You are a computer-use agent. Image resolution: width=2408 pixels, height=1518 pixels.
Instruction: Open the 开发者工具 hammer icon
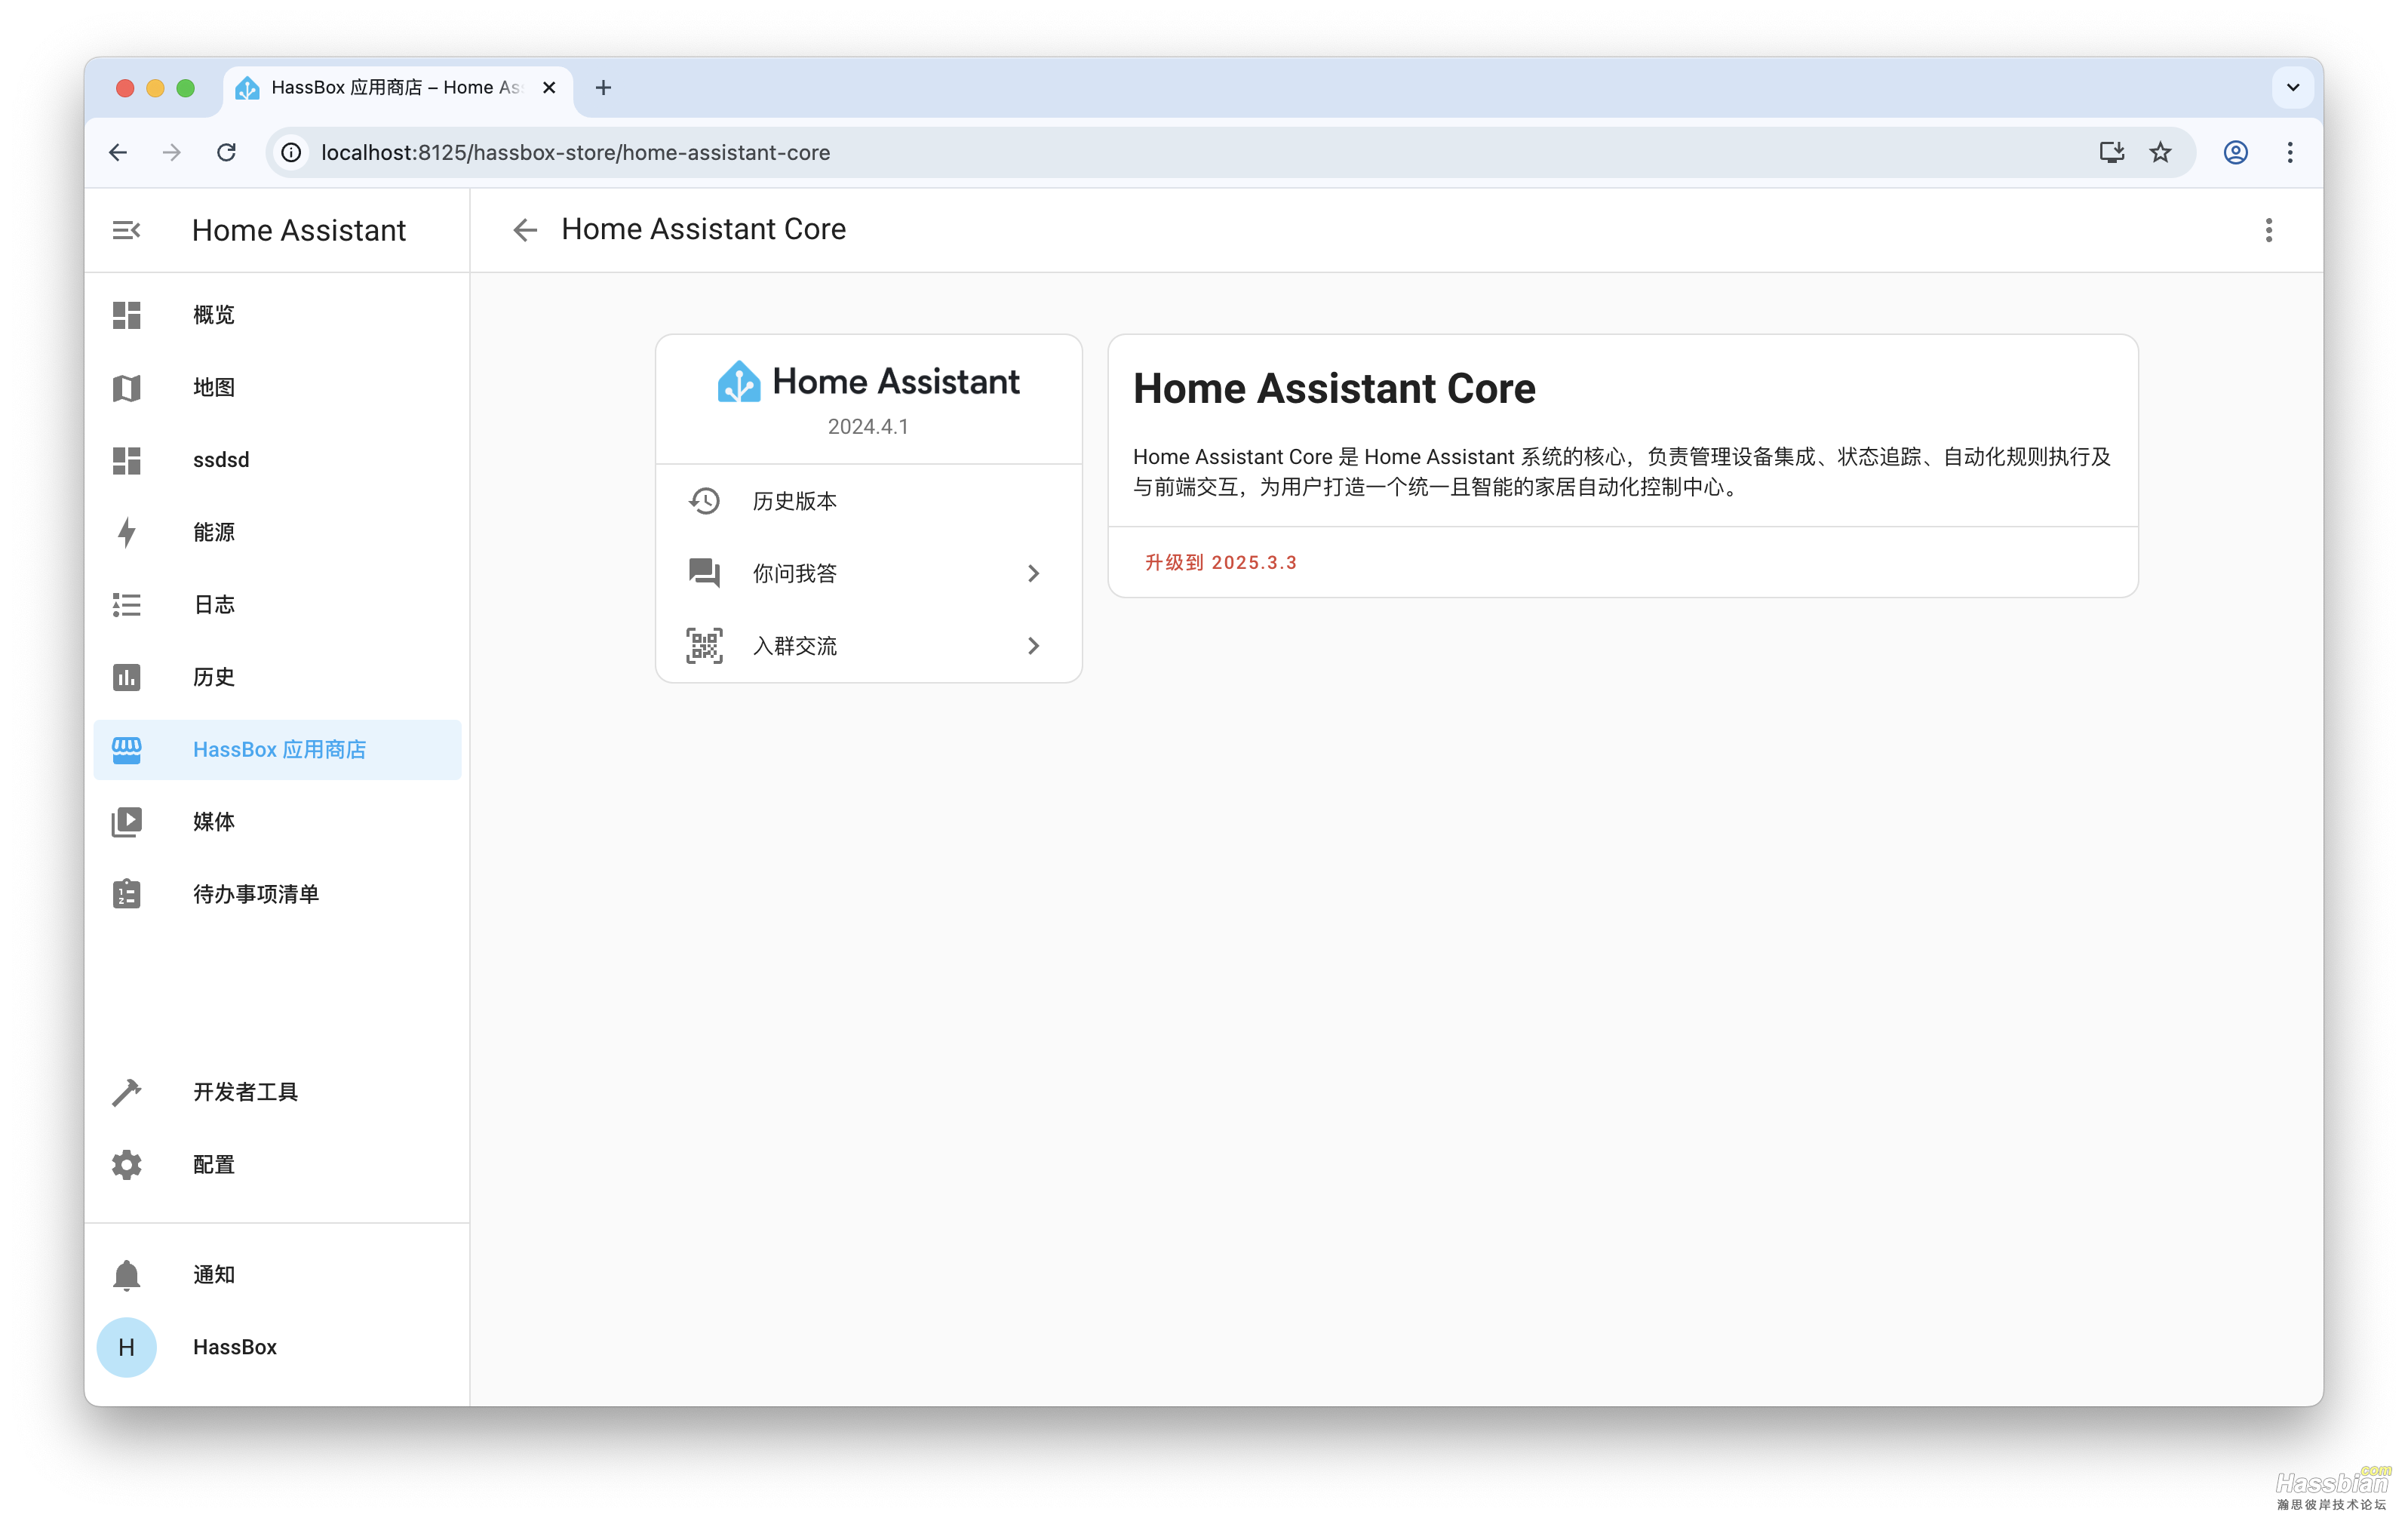tap(126, 1092)
